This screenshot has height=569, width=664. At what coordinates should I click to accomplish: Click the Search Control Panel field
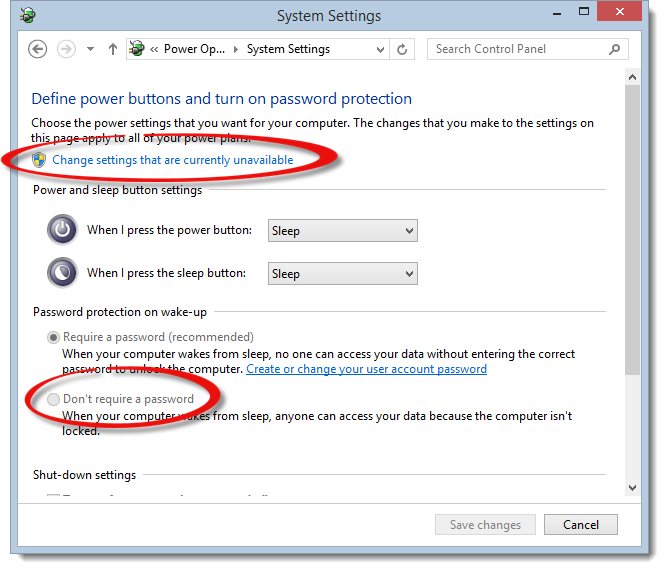point(528,49)
